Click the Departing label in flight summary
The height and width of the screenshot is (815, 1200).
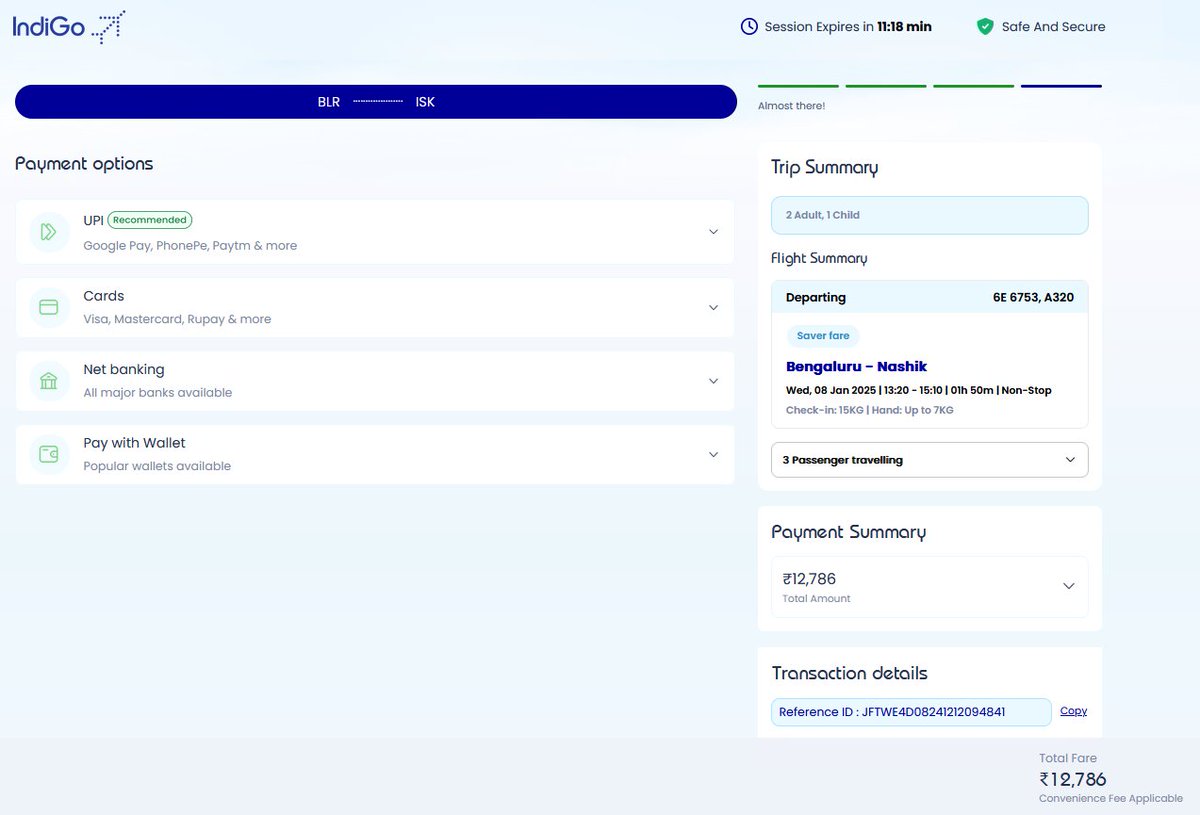tap(816, 297)
